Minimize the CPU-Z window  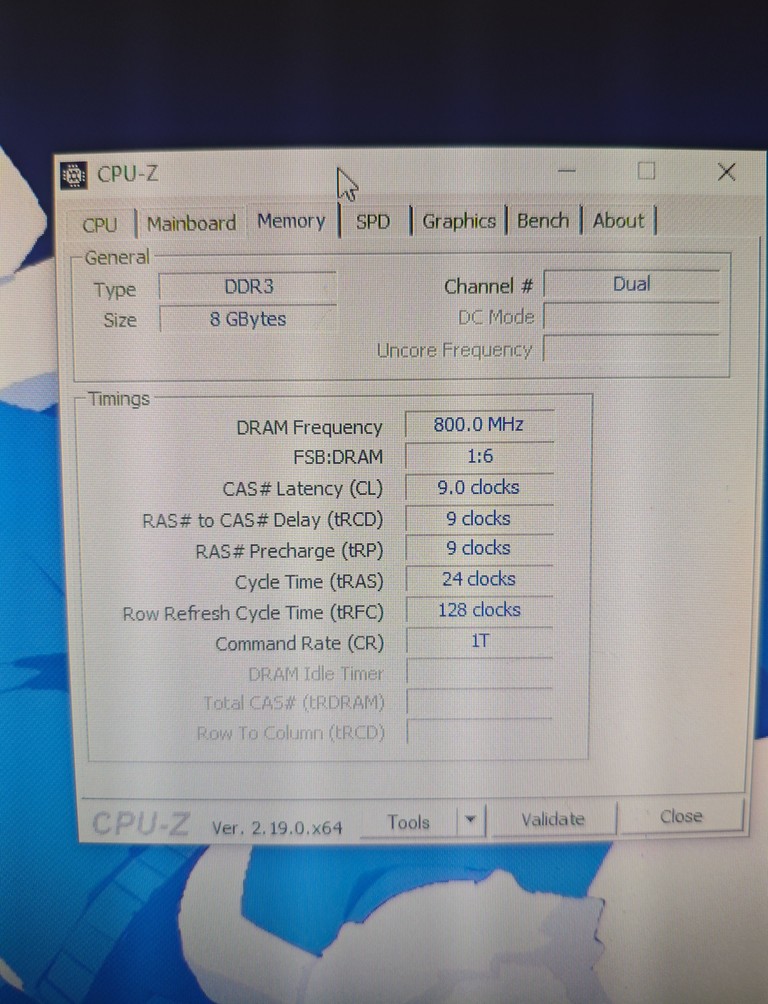click(x=567, y=171)
